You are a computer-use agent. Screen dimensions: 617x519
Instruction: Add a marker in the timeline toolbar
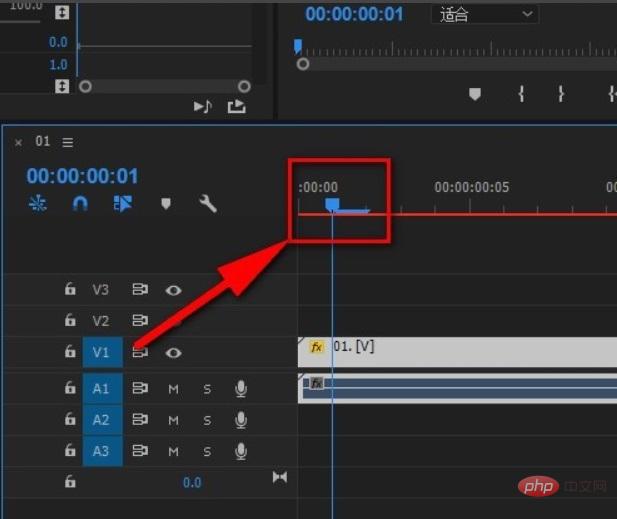coord(166,203)
